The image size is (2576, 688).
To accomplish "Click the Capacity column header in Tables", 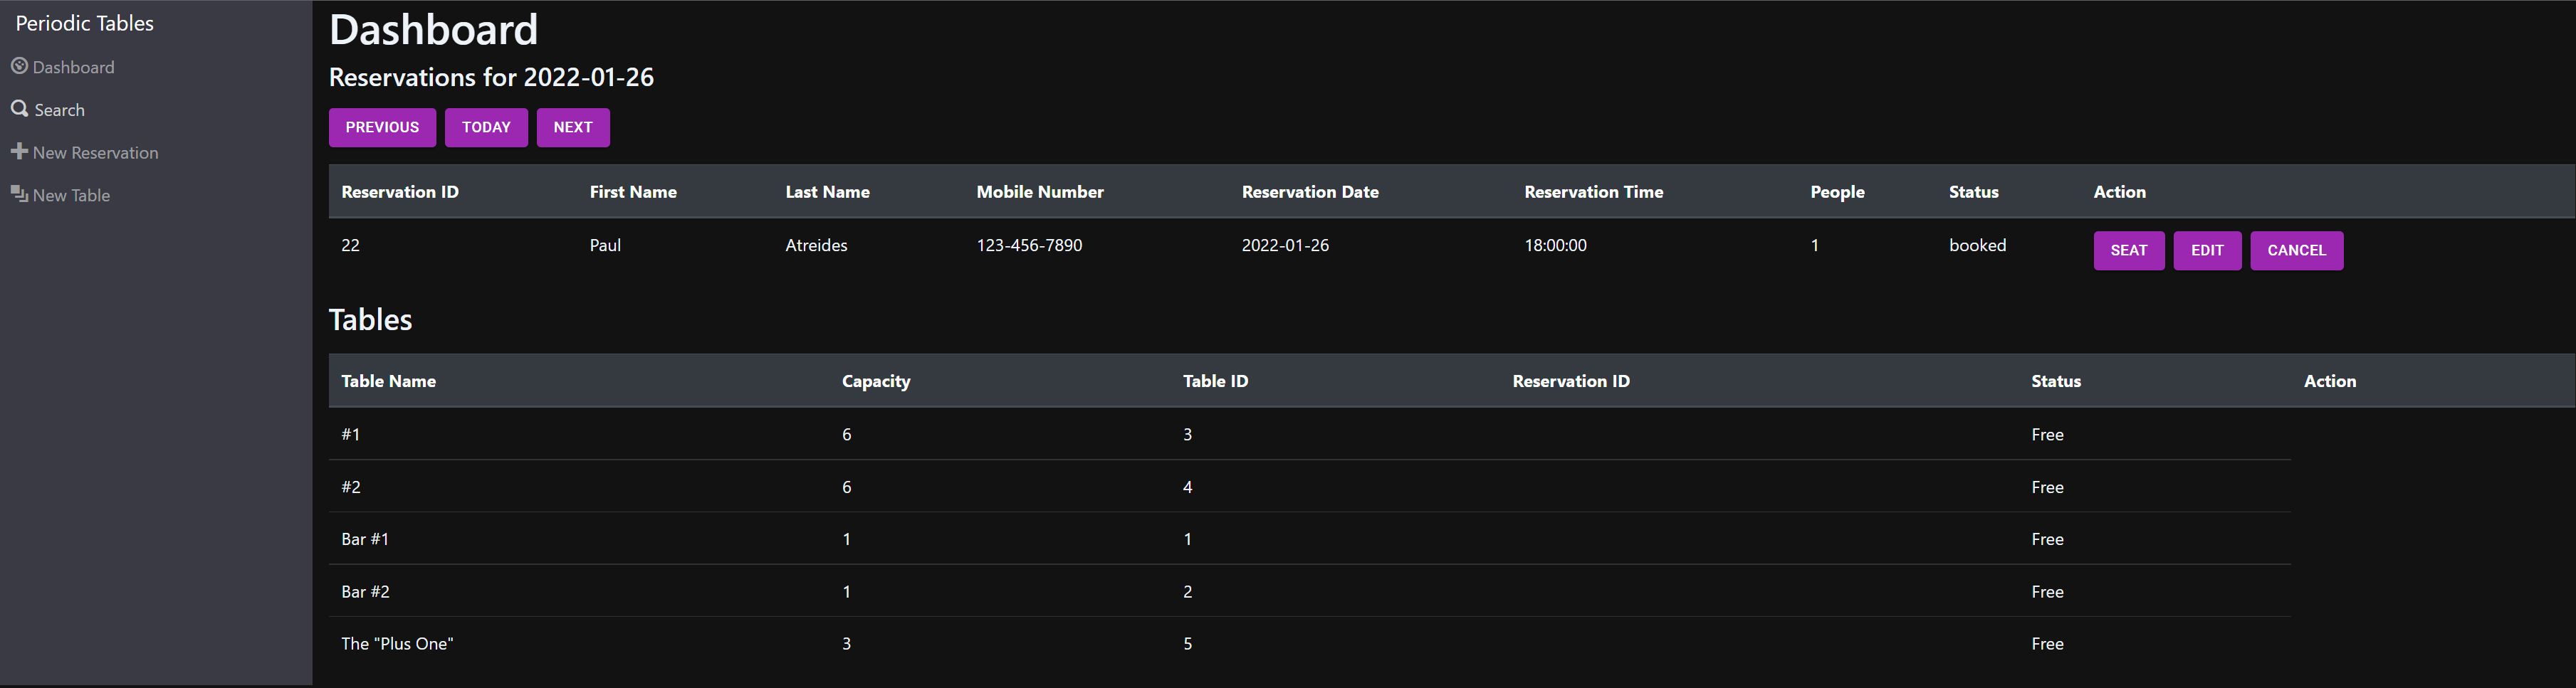I will tap(876, 381).
